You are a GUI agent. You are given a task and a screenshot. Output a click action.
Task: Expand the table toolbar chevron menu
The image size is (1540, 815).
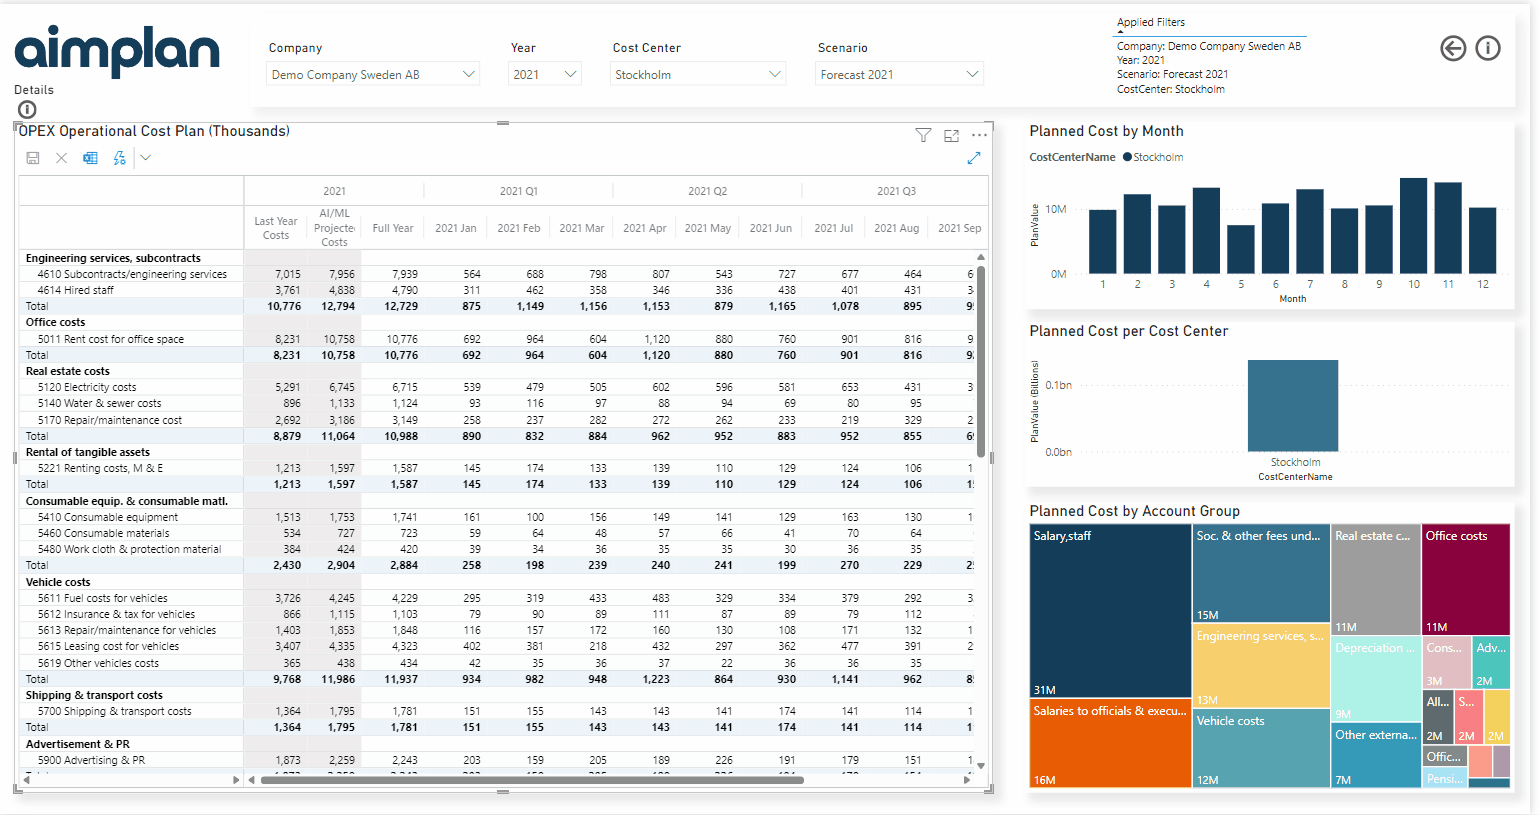(x=146, y=158)
